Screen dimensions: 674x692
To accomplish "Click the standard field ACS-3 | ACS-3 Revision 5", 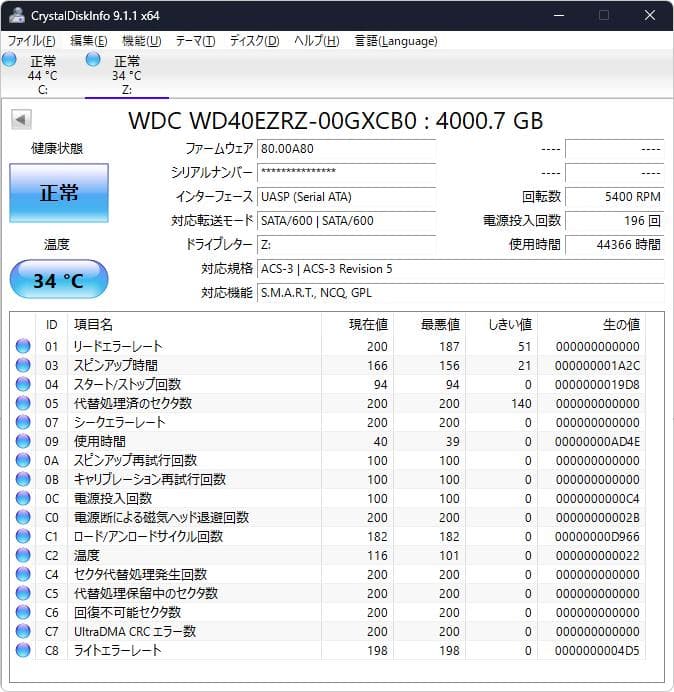I will 460,269.
